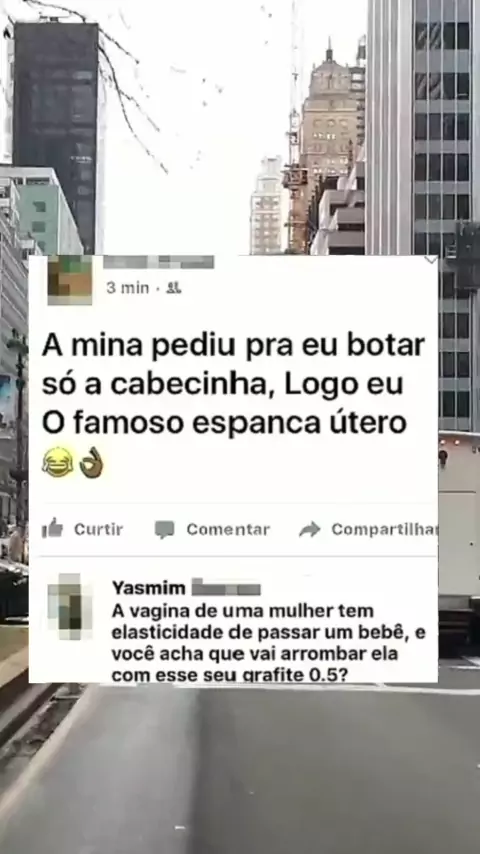Open the 3 min timestamp link

coord(127,288)
